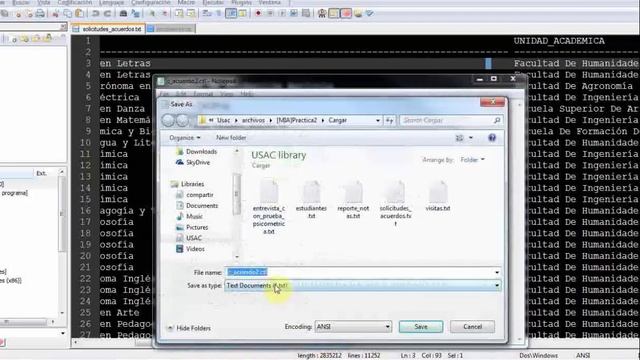This screenshot has height=360, width=640.
Task: Open the Arrange by Folder dropdown
Action: pyautogui.click(x=473, y=160)
